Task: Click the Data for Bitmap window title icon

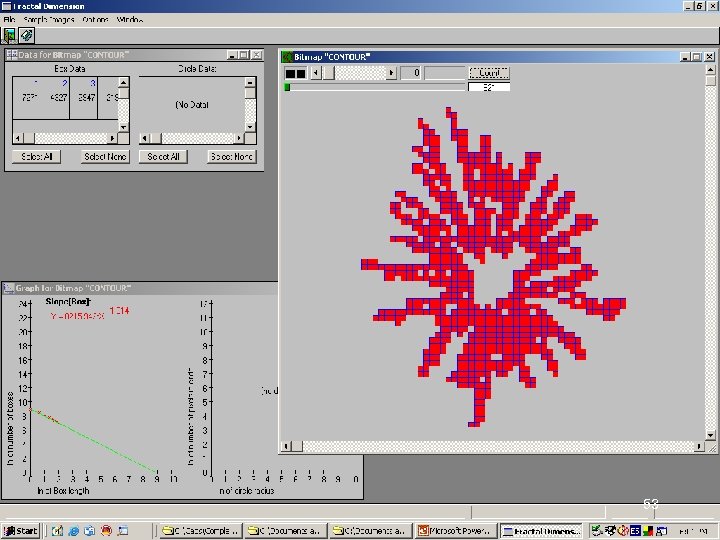Action: 11,55
